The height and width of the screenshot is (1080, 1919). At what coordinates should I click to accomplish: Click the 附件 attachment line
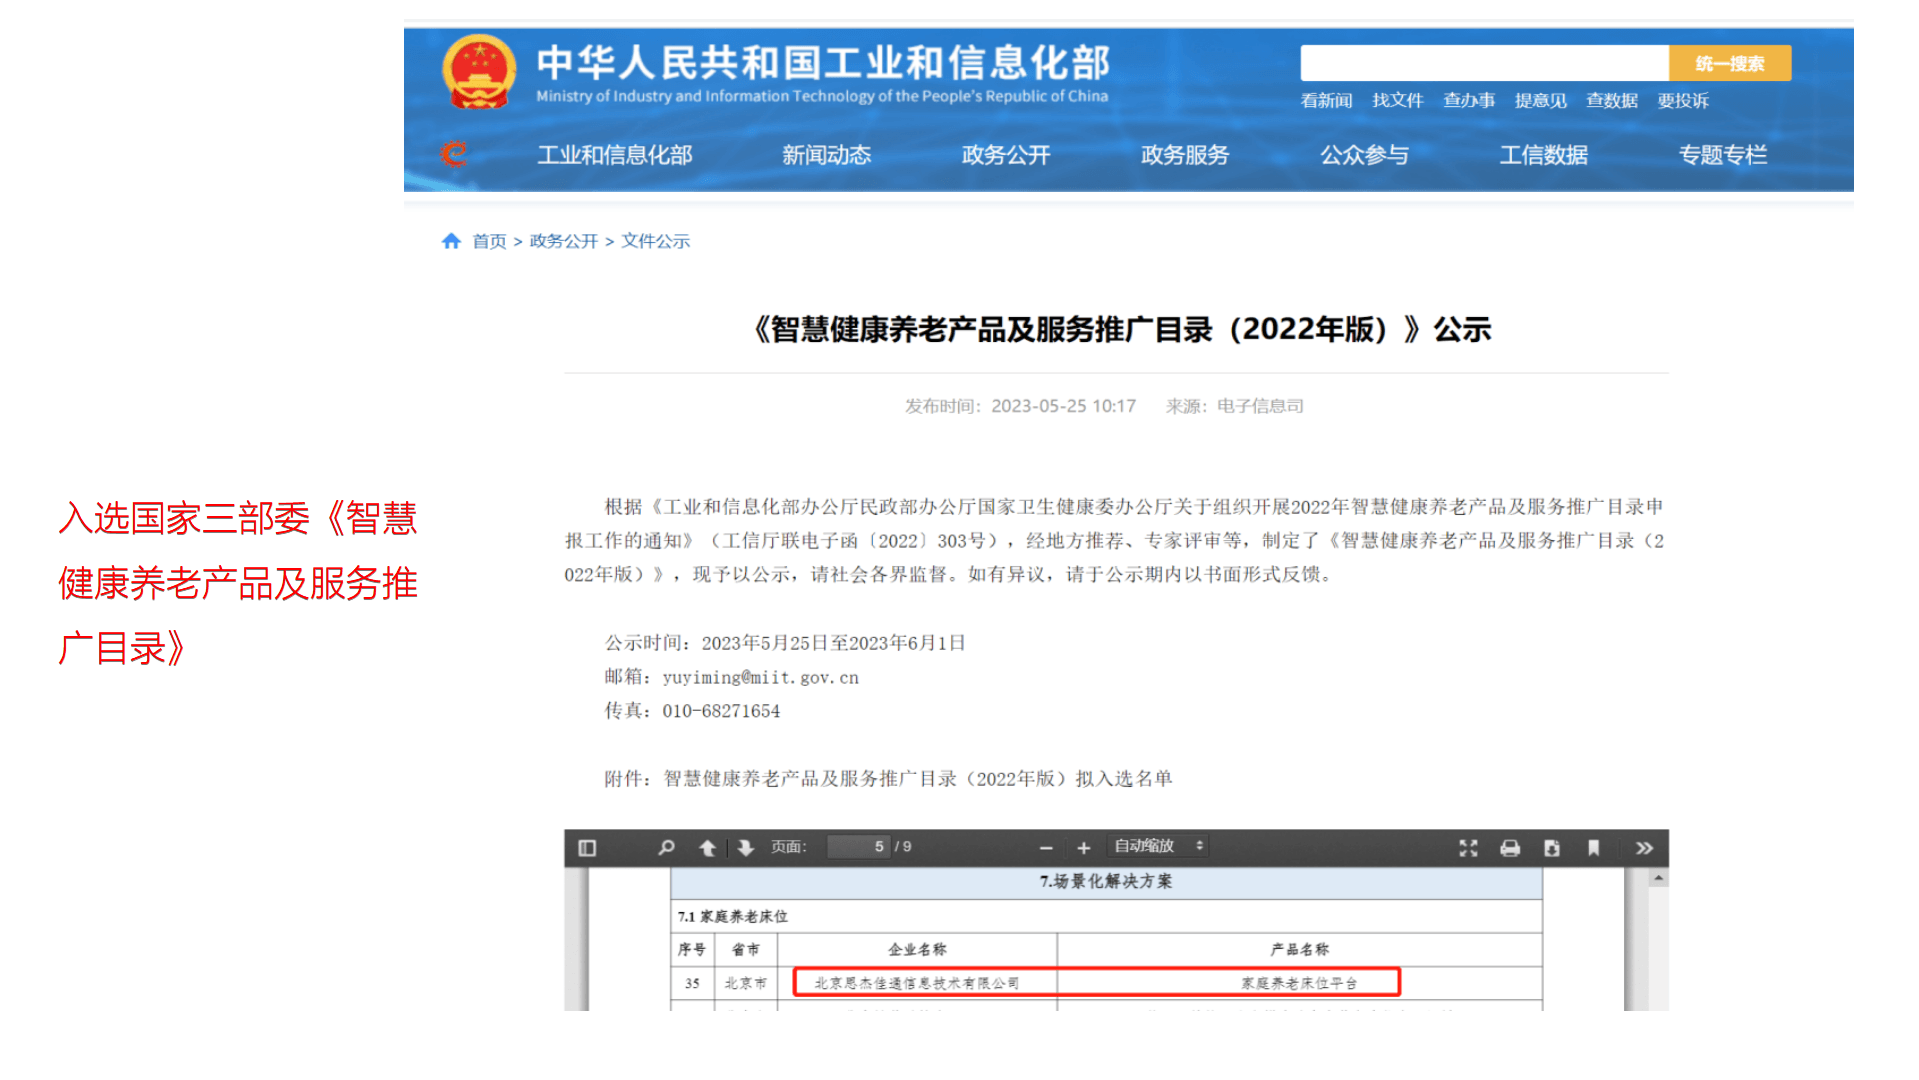pos(888,779)
